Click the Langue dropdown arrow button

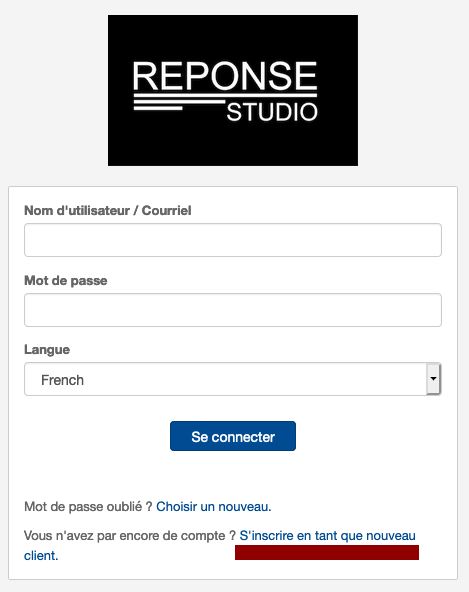tap(434, 379)
